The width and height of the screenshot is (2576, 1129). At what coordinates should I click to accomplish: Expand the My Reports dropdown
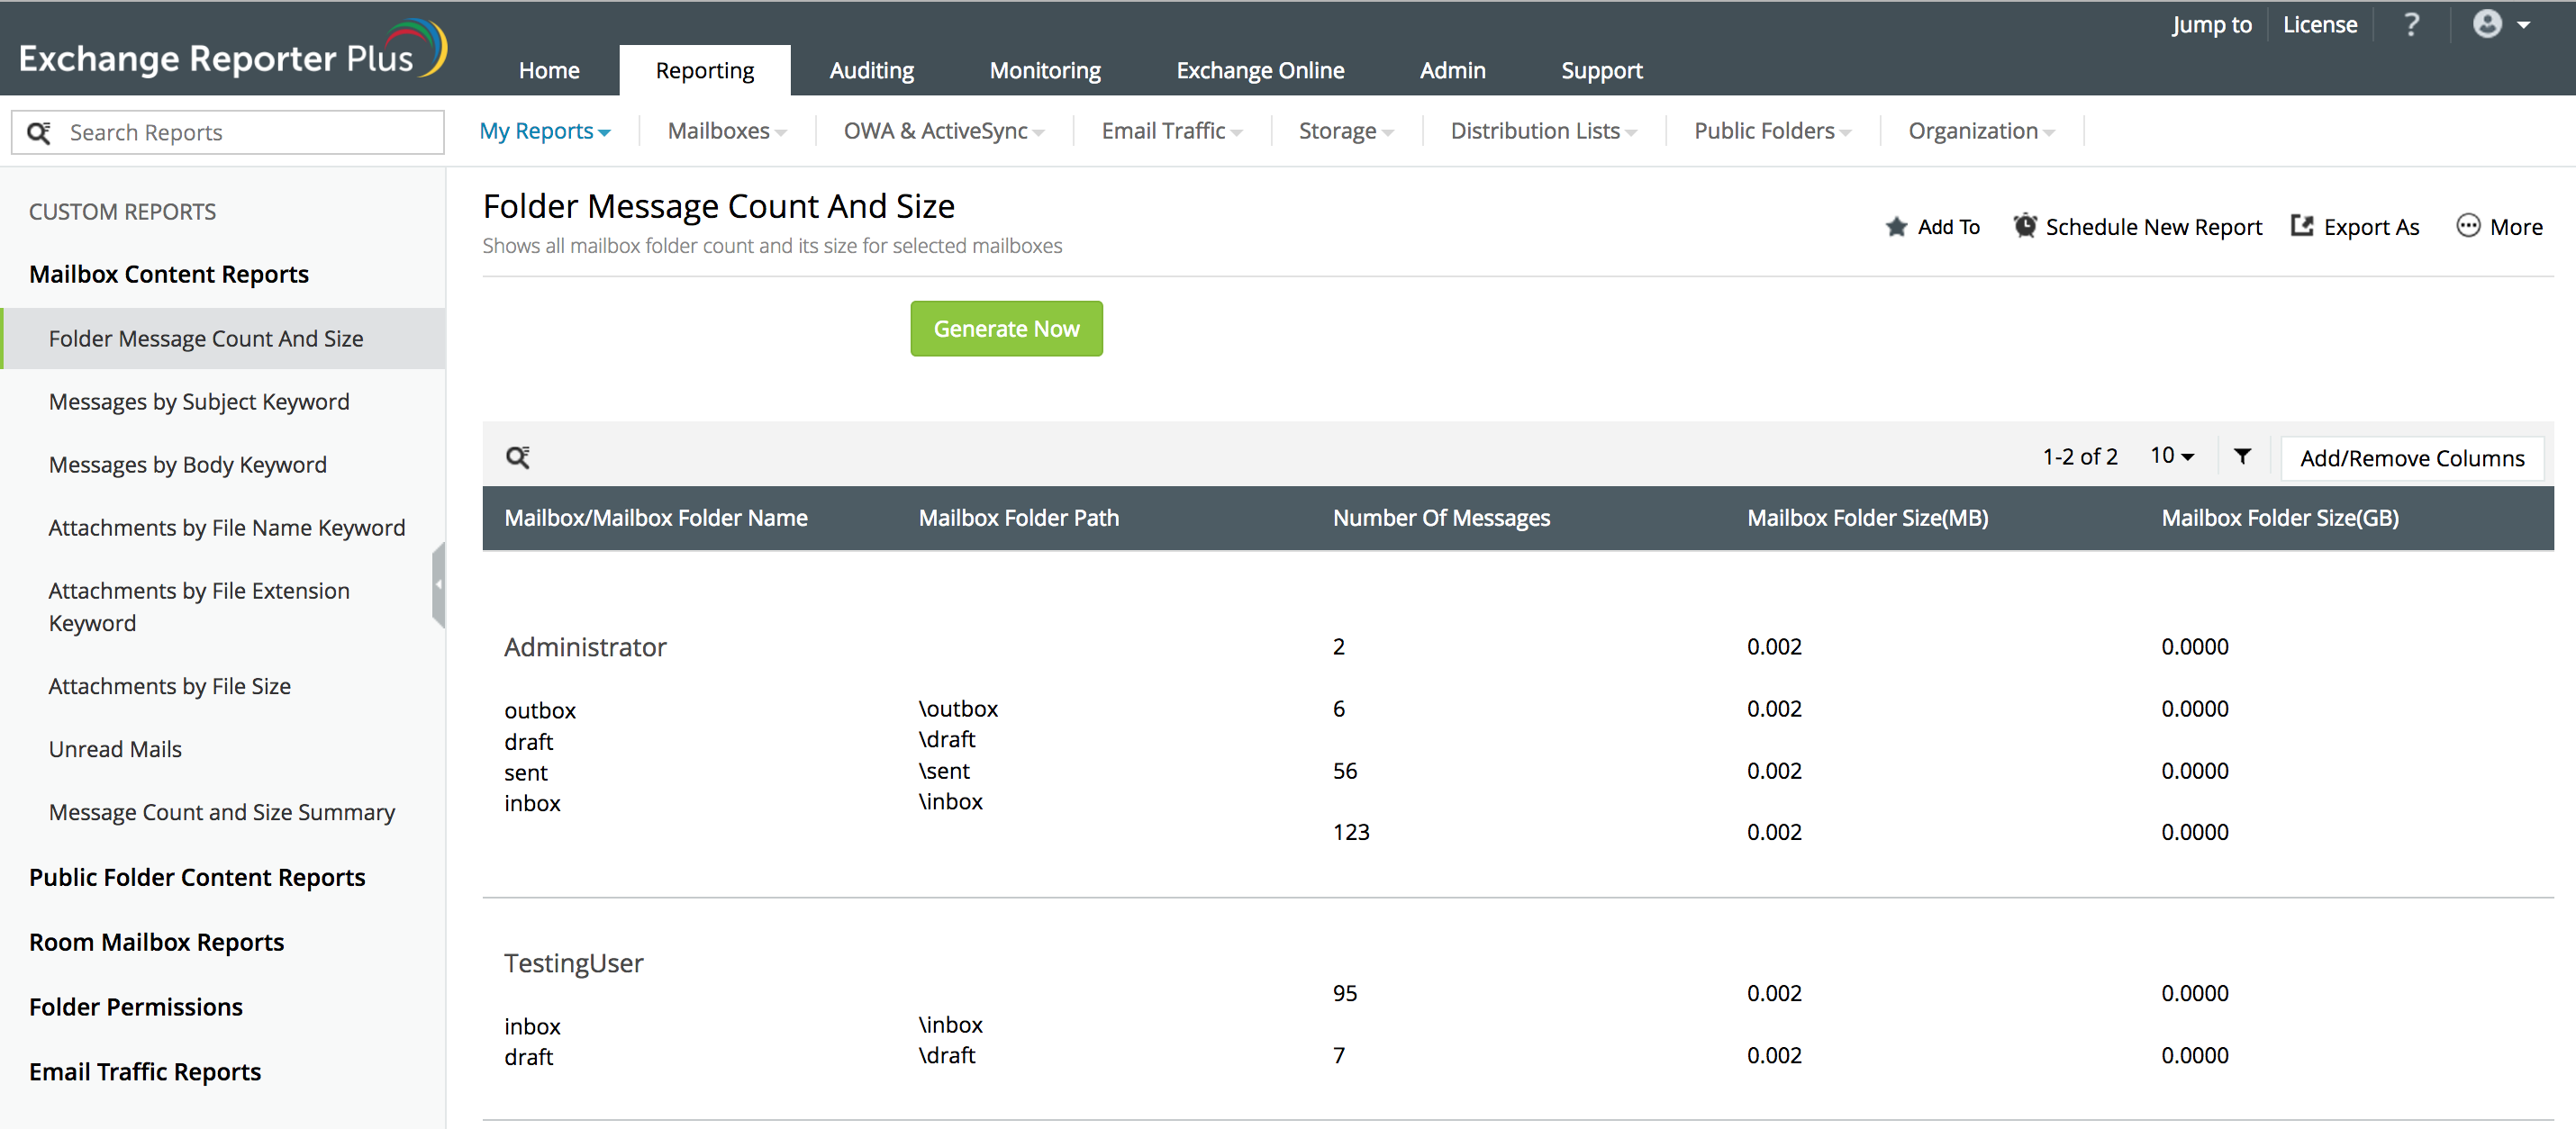pos(544,131)
